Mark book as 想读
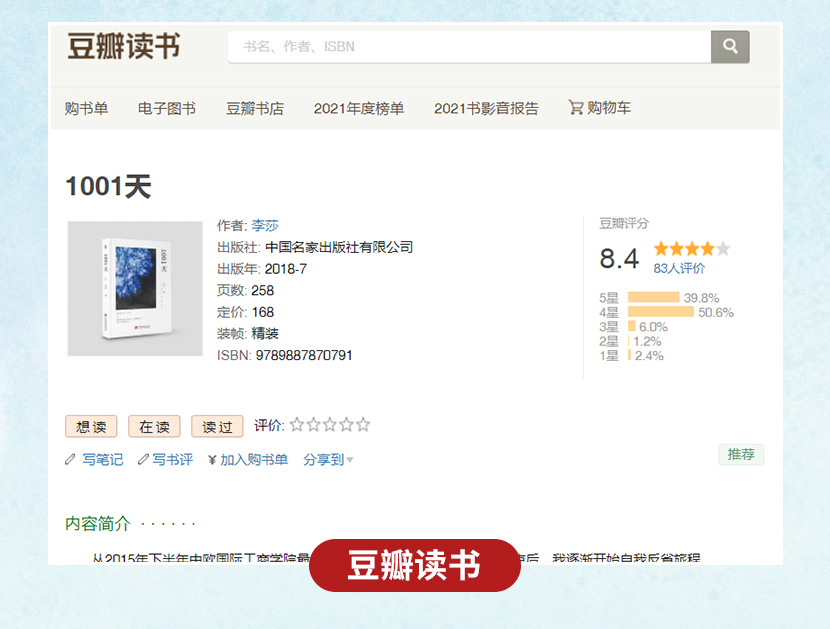This screenshot has height=629, width=830. tap(91, 427)
